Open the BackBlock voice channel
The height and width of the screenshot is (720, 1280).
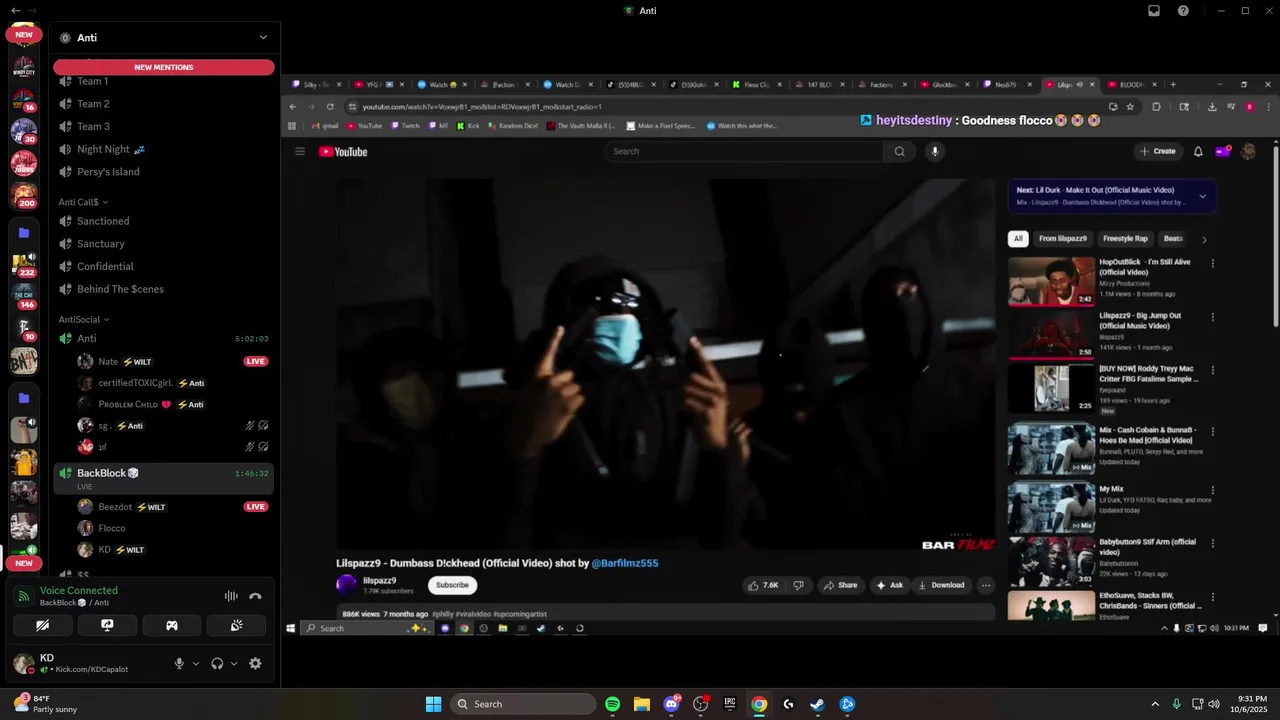(x=163, y=478)
